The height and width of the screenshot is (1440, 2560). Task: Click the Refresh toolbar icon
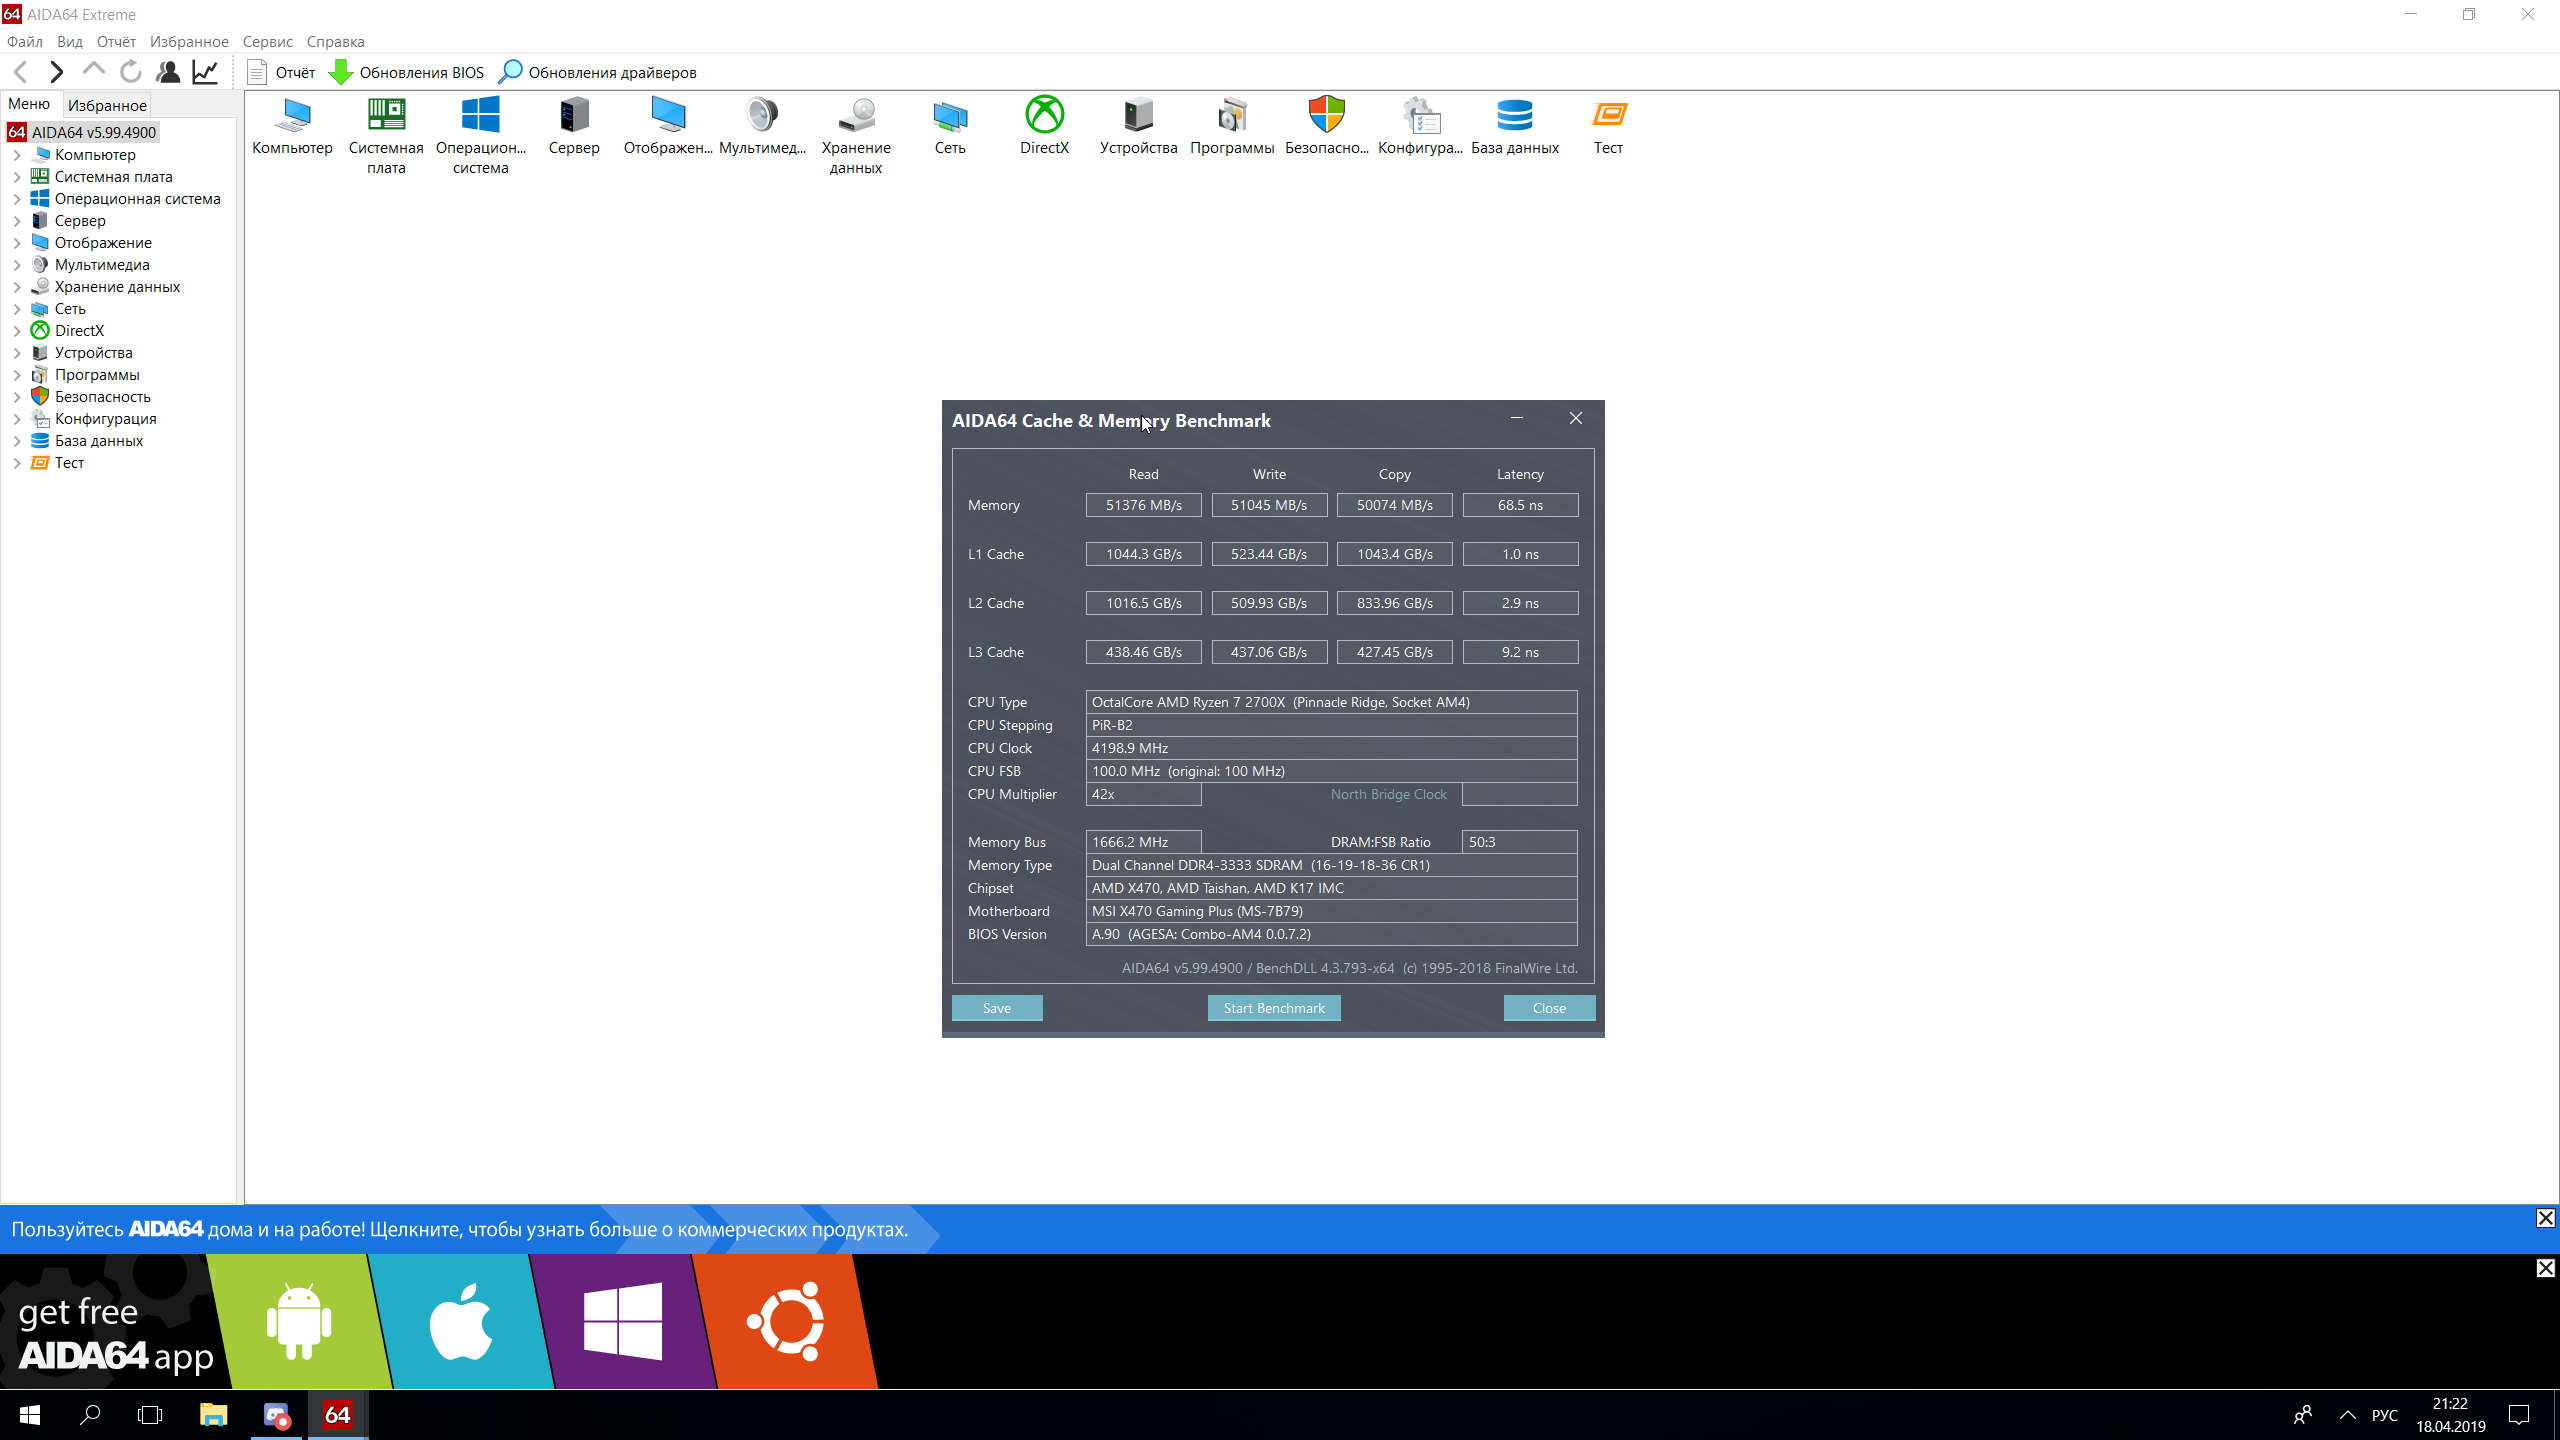point(131,72)
